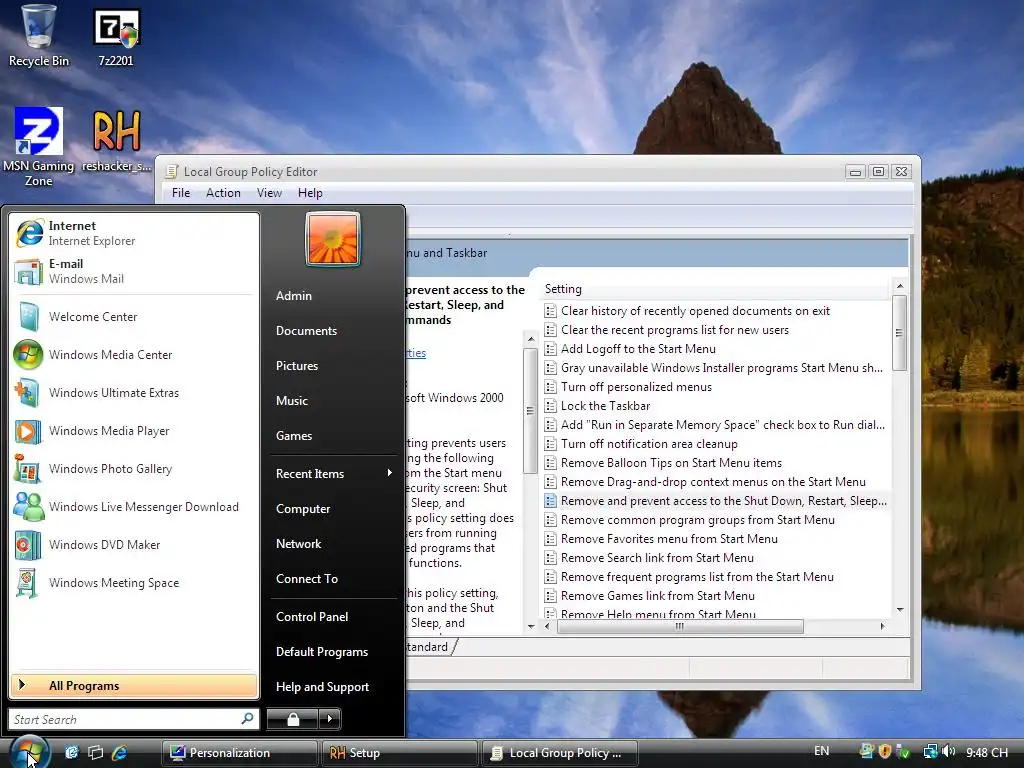The width and height of the screenshot is (1024, 768).
Task: Open Help and Support
Action: [x=323, y=687]
